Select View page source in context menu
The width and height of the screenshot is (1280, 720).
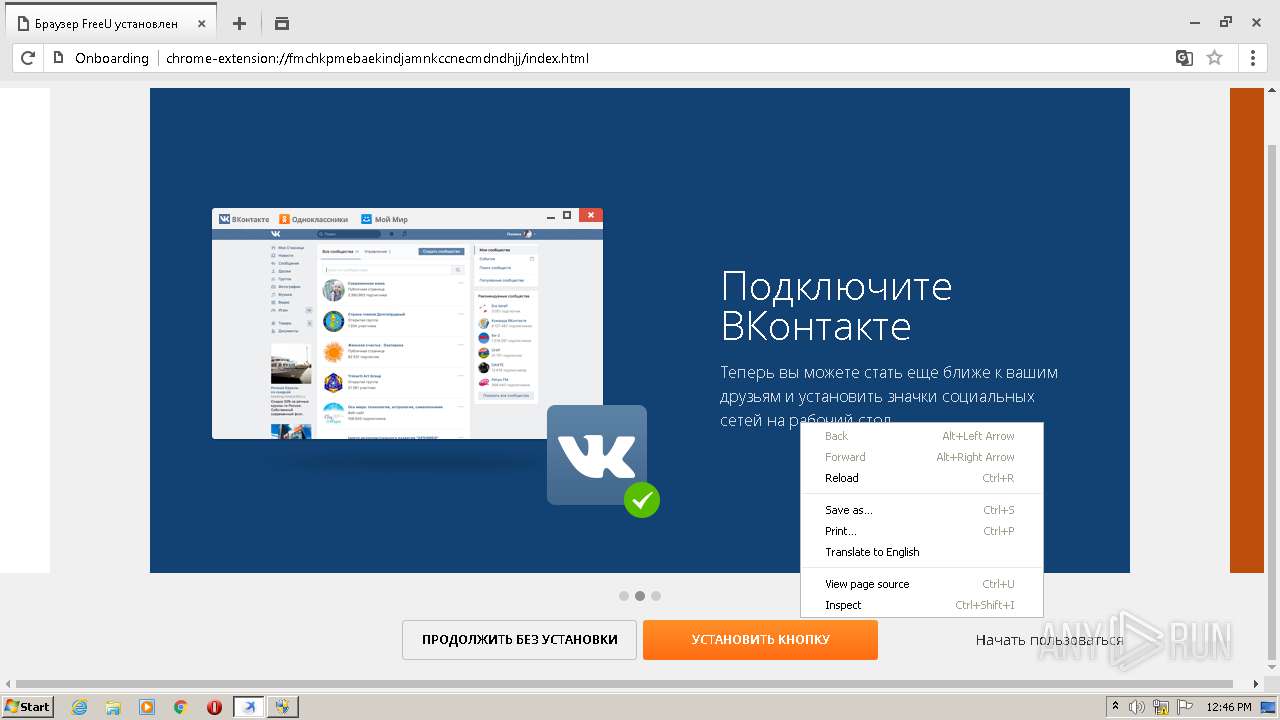(x=922, y=584)
